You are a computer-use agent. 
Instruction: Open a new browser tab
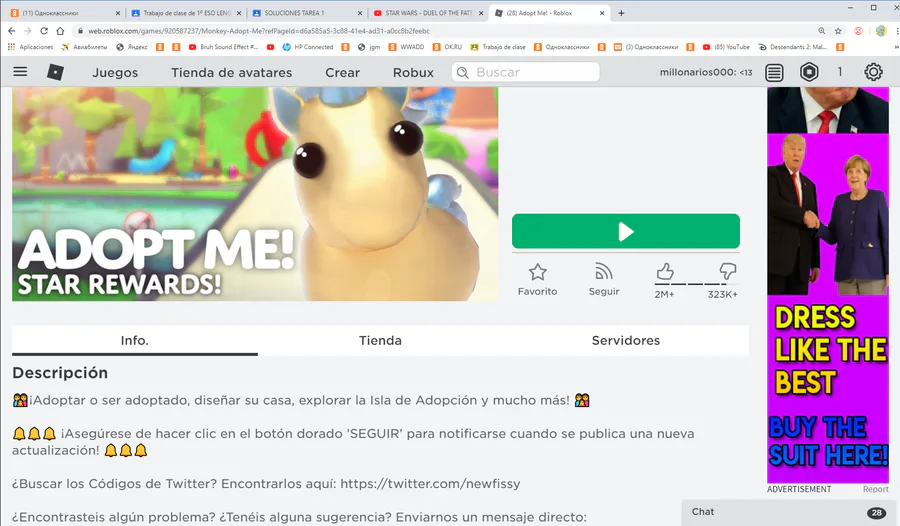tap(622, 13)
